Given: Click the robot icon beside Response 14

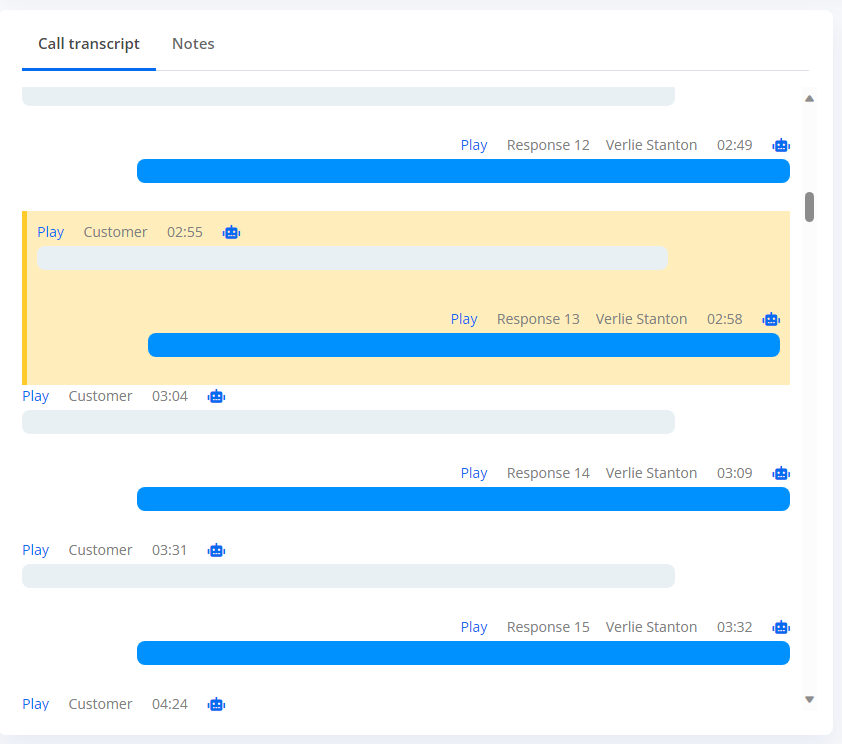Looking at the screenshot, I should (x=781, y=473).
